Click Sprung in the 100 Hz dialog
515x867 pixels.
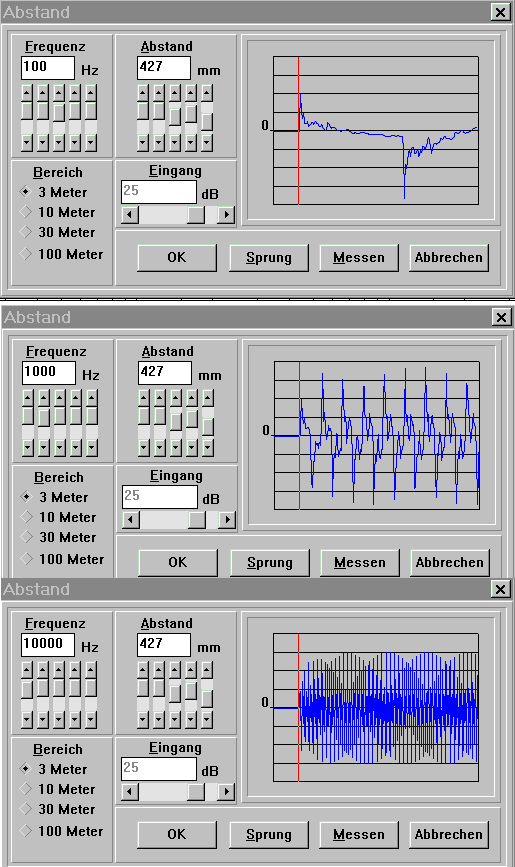(x=269, y=258)
